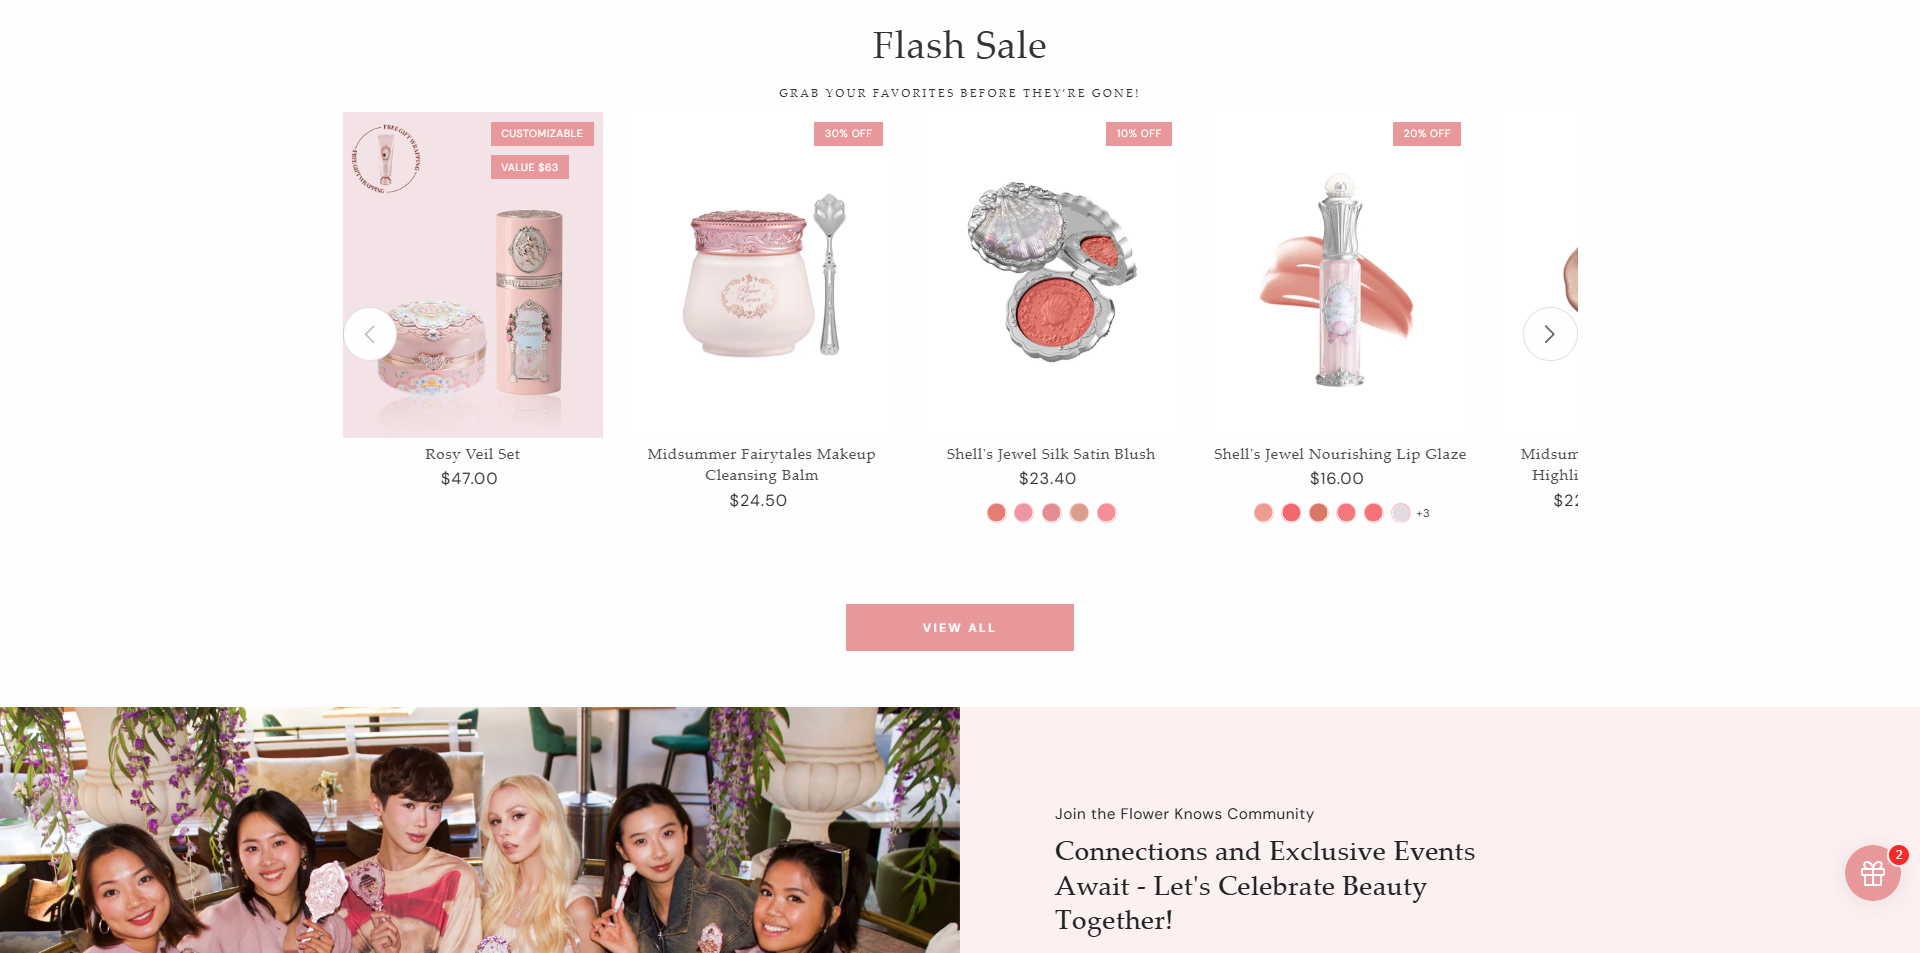Image resolution: width=1920 pixels, height=953 pixels.
Task: Select the pale lilac swatch under Lip Glaze
Action: (1401, 513)
